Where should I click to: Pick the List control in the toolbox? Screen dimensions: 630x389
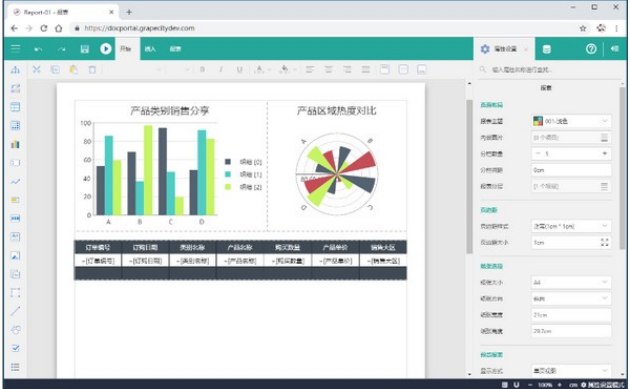(x=15, y=366)
